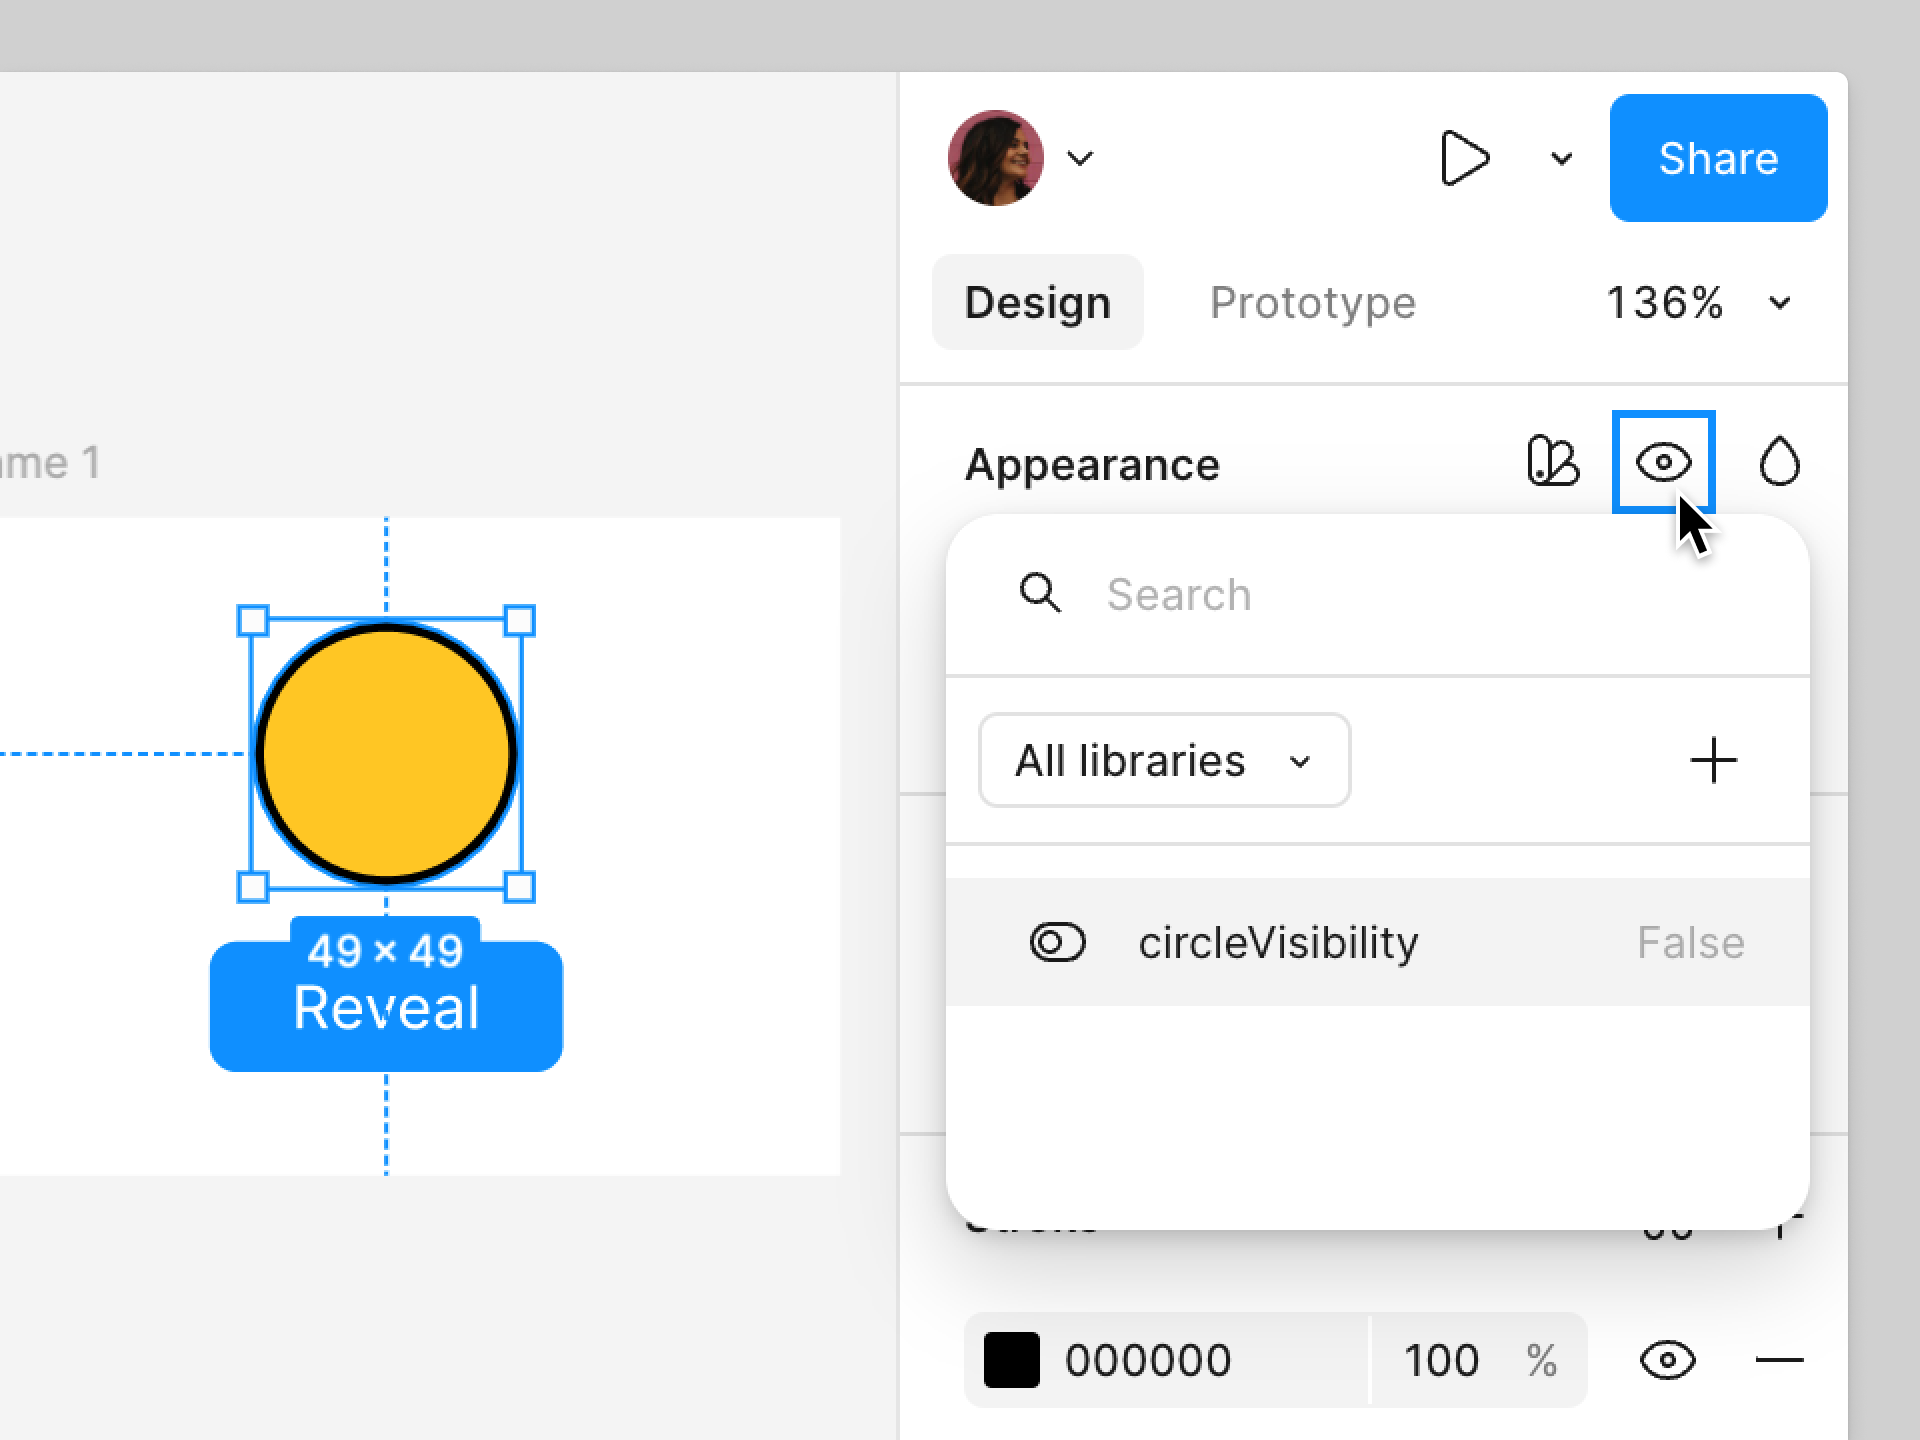This screenshot has width=1920, height=1440.
Task: Expand the avatar account chevron
Action: click(x=1080, y=158)
